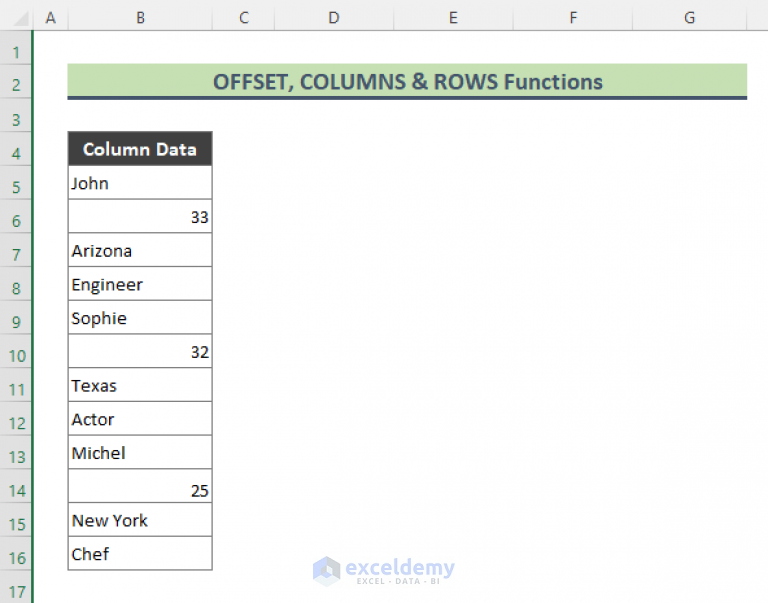The width and height of the screenshot is (768, 603).
Task: Select the cell containing 25
Action: [x=140, y=486]
